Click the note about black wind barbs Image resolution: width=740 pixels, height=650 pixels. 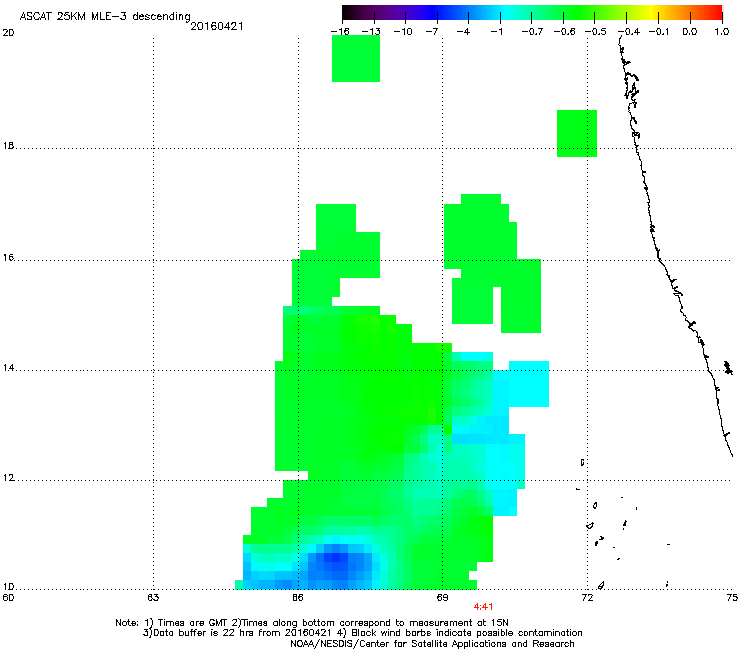pos(460,633)
